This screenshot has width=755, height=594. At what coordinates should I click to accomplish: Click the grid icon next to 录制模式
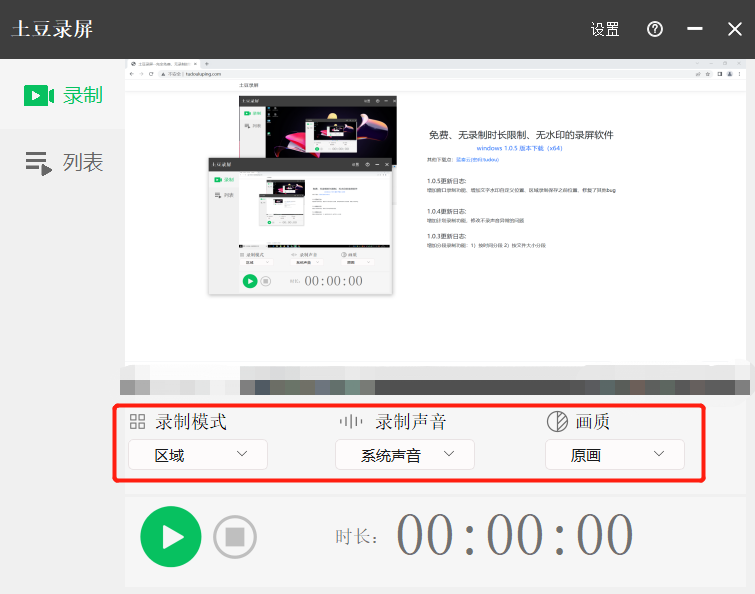(x=137, y=422)
